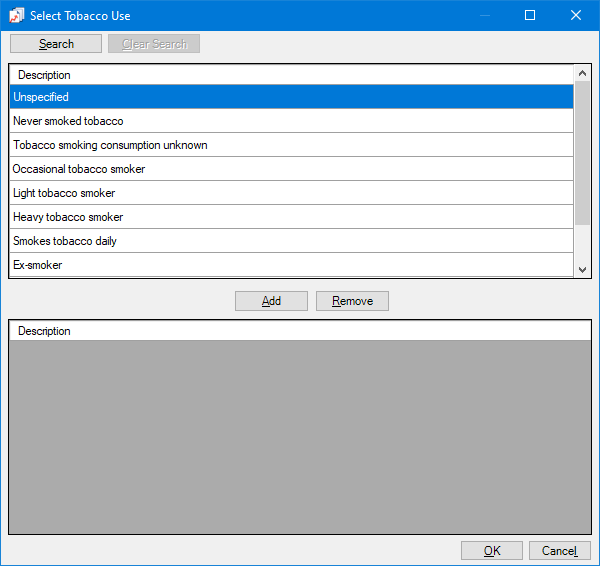
Task: Click the Add button
Action: (x=271, y=301)
